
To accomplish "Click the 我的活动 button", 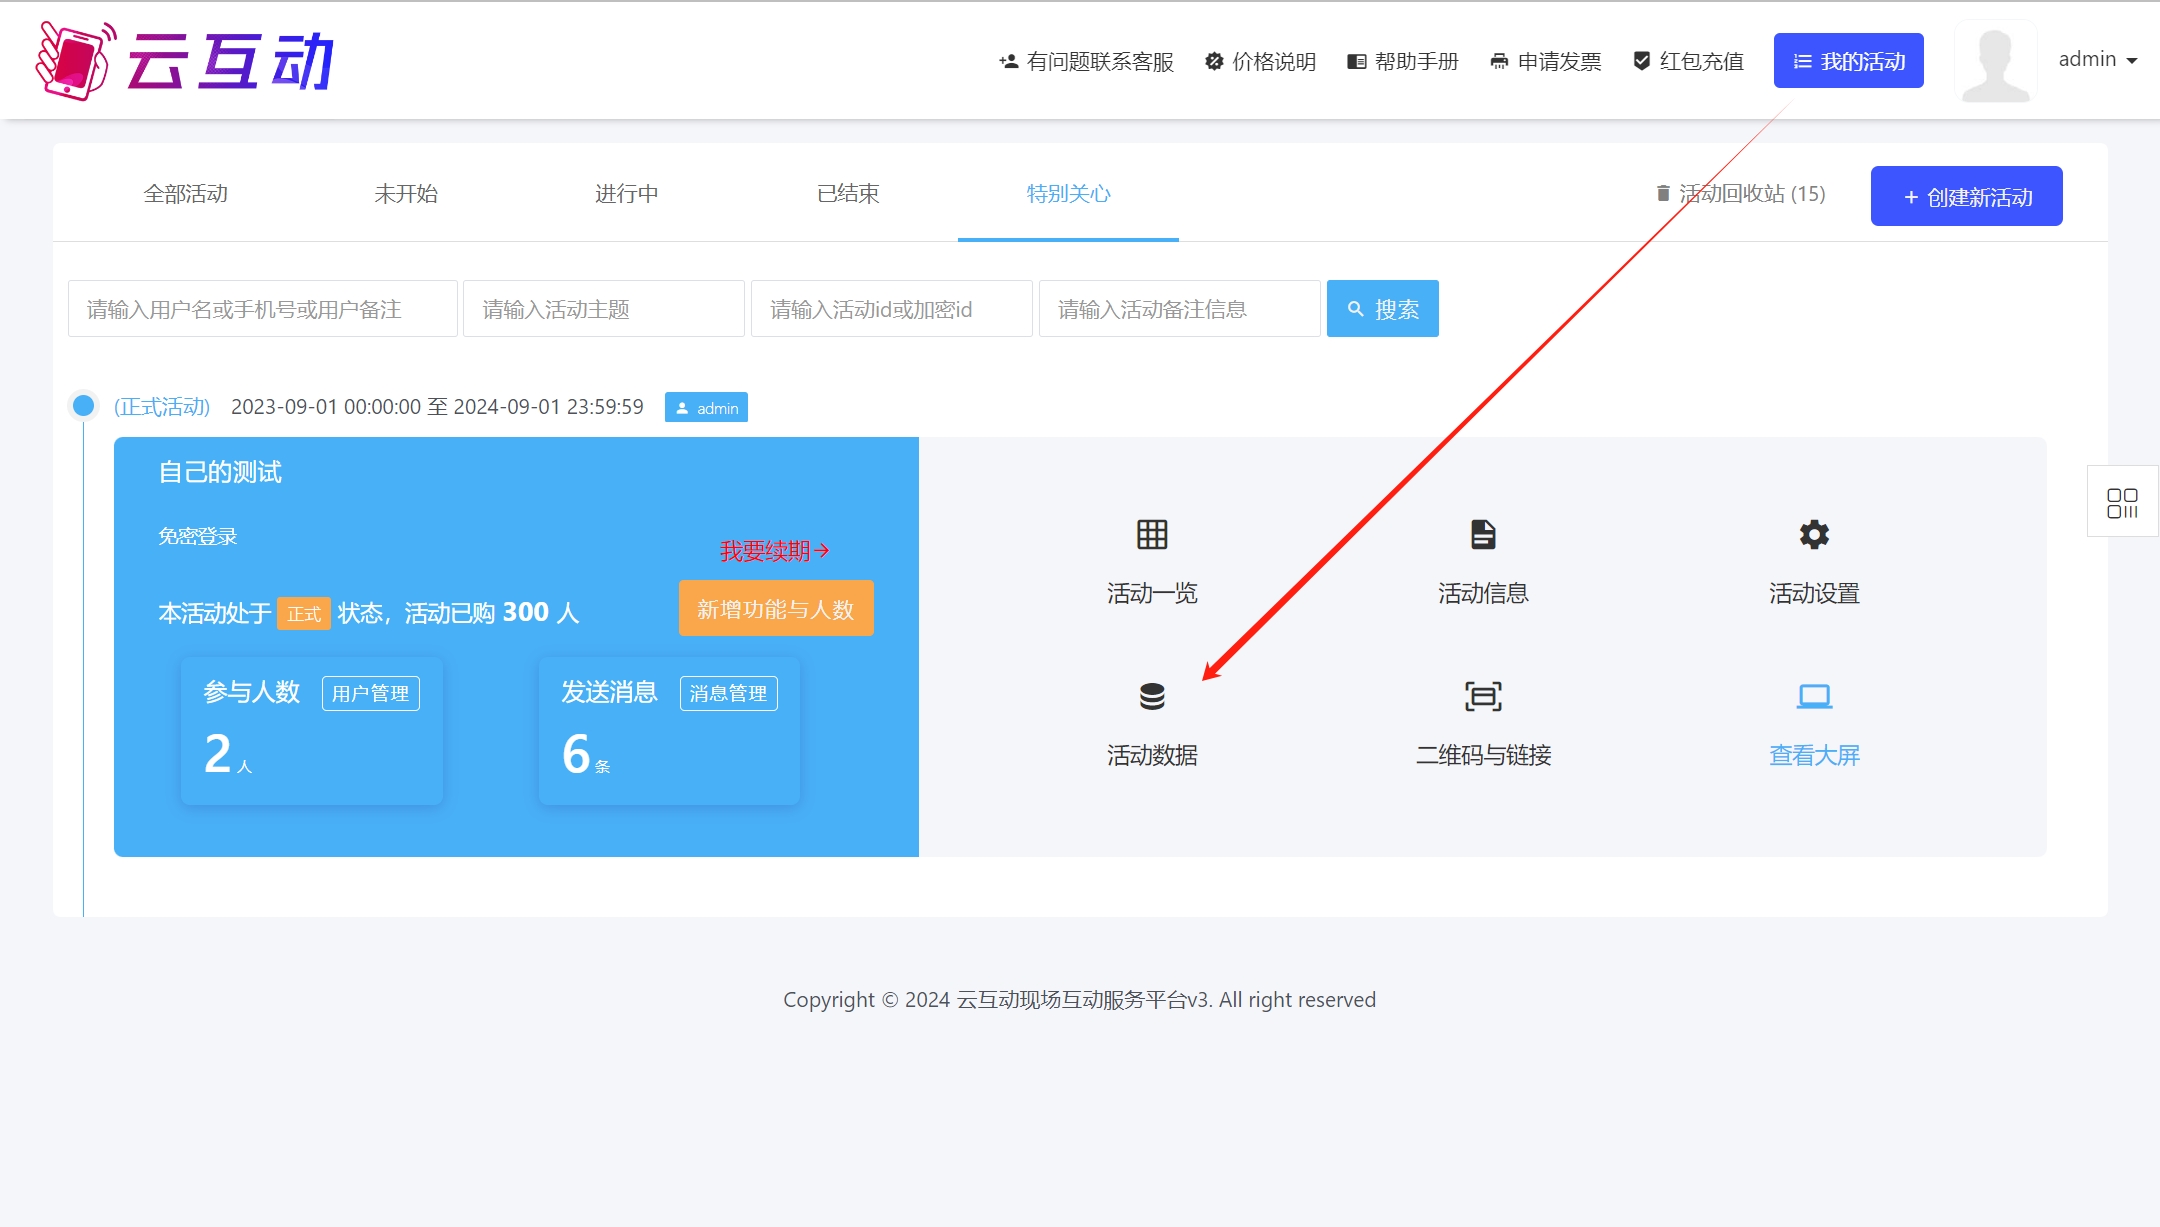I will pyautogui.click(x=1848, y=61).
